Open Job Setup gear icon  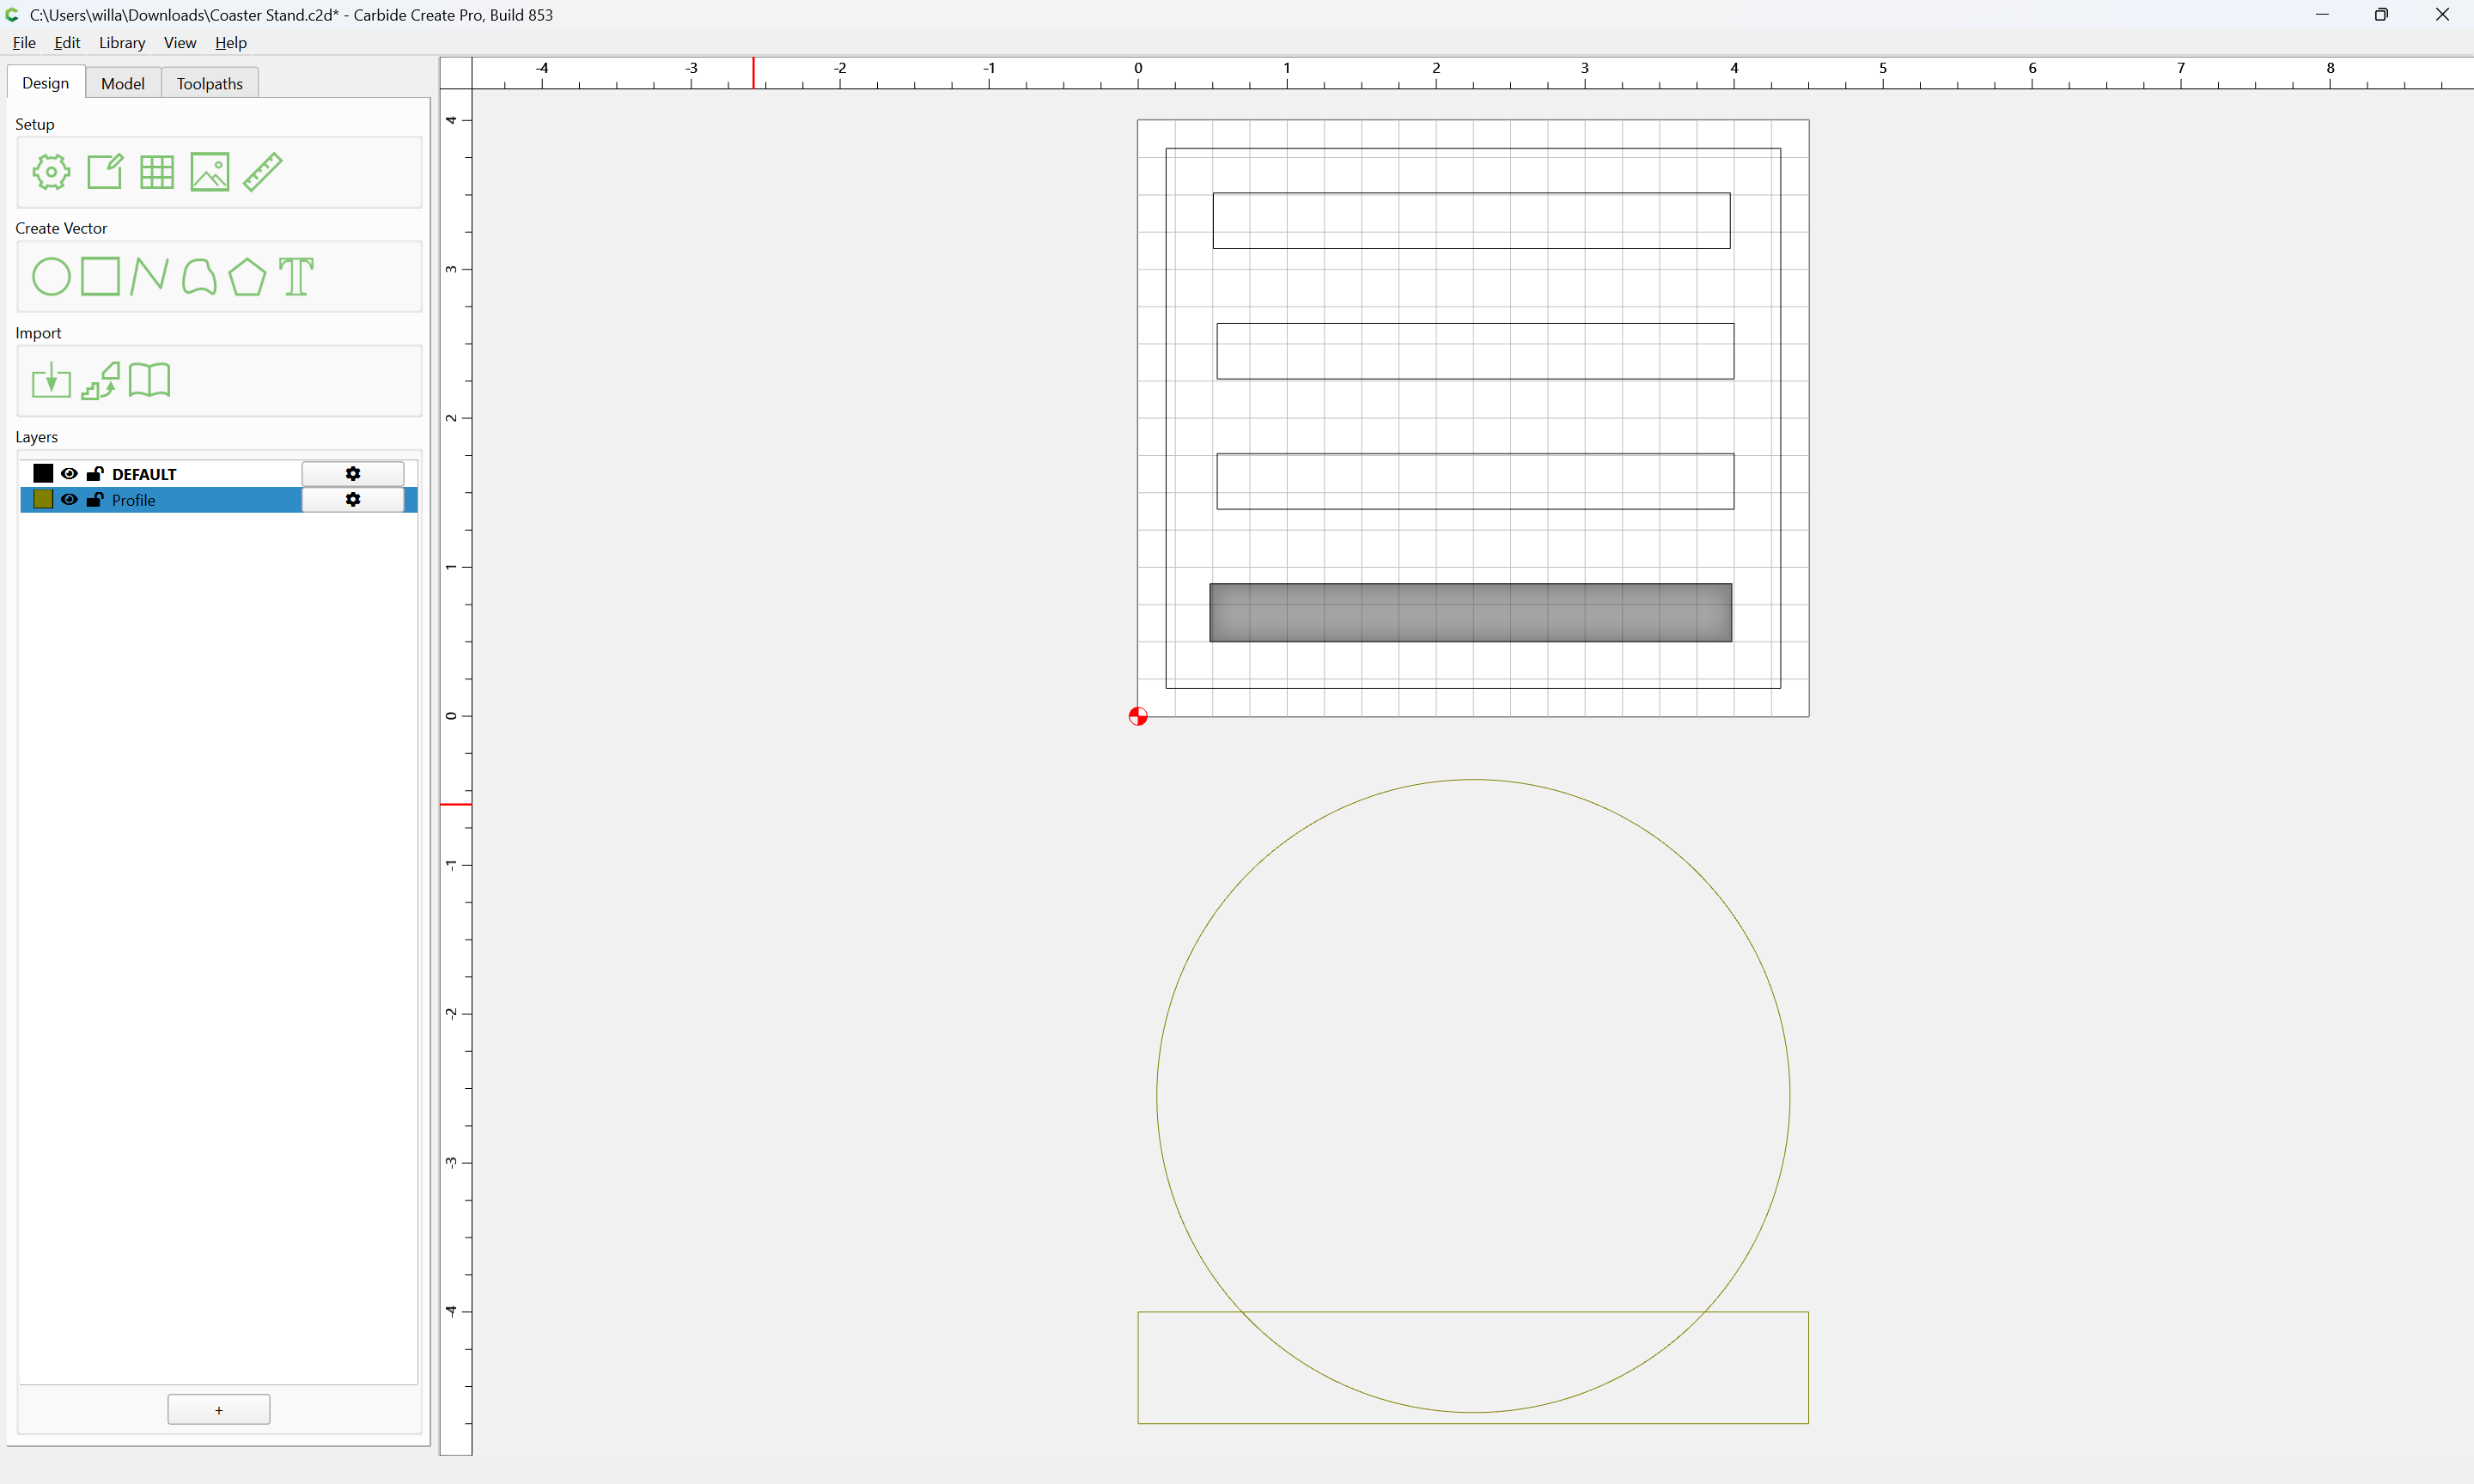pos(51,172)
